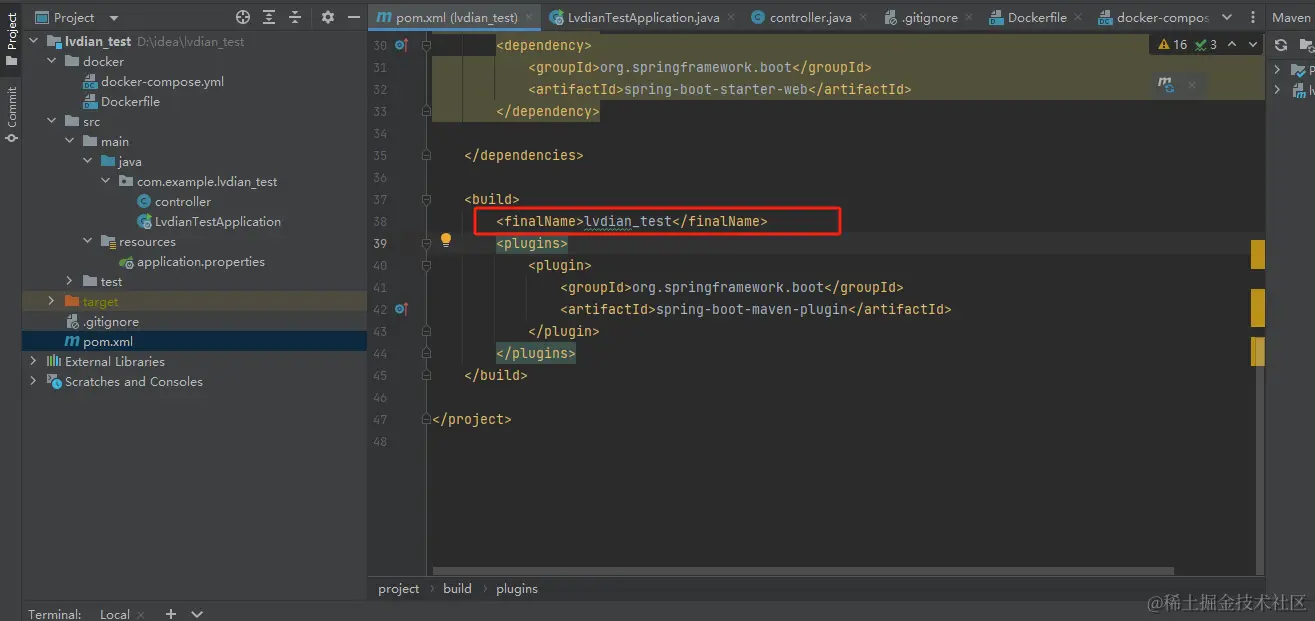Image resolution: width=1315 pixels, height=621 pixels.
Task: Collapse the java folder
Action: tap(88, 161)
